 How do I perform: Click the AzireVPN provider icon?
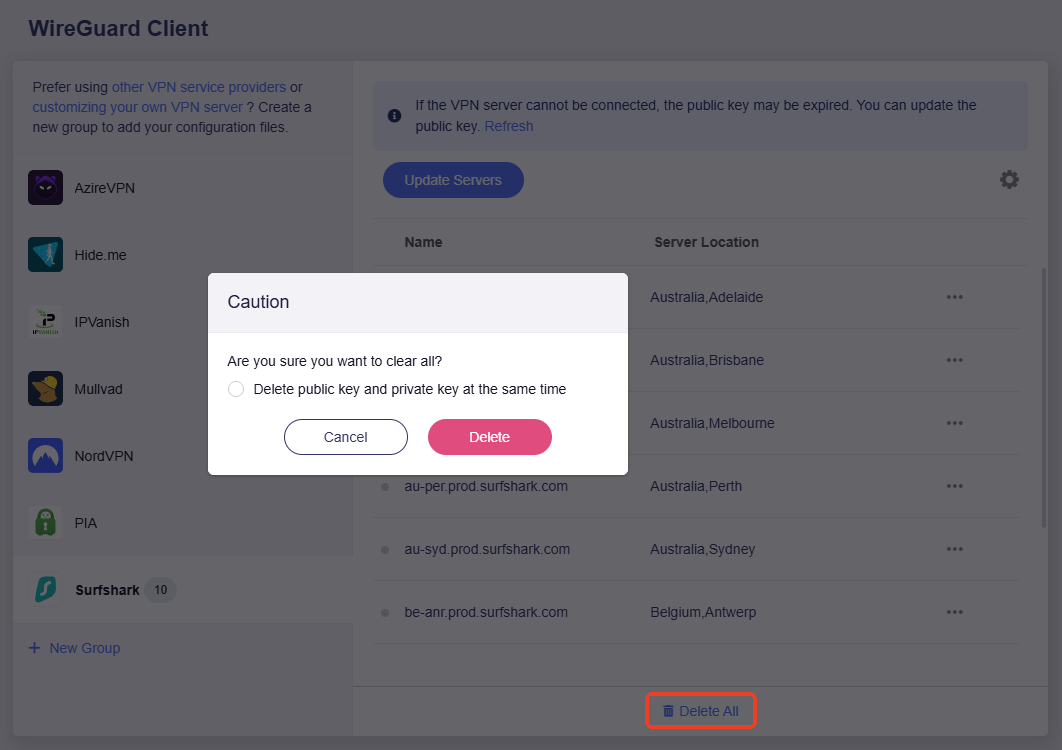[x=45, y=188]
